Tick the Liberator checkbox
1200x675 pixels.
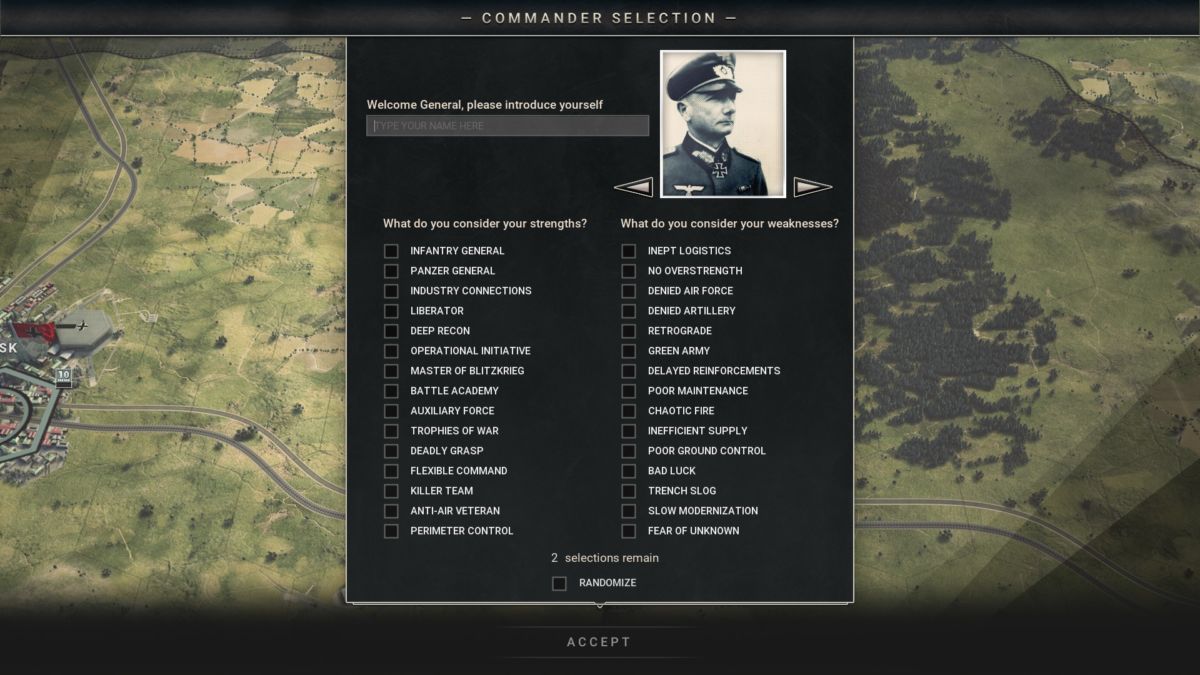point(391,311)
